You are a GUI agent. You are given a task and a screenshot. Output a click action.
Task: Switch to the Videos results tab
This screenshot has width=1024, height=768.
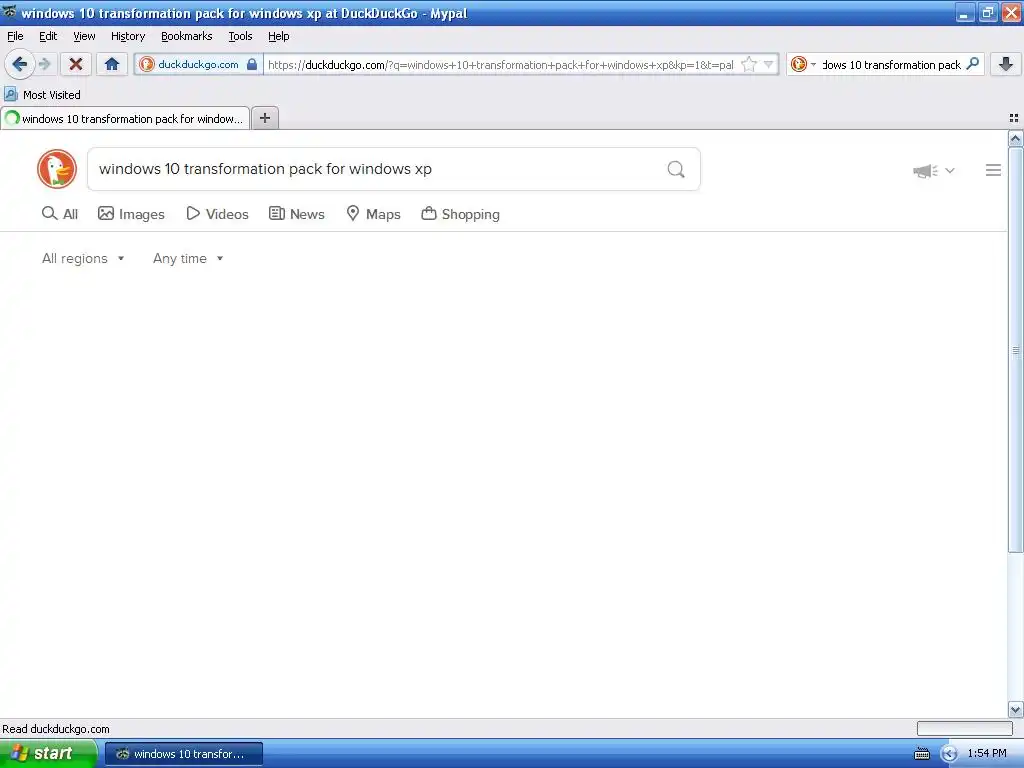coord(217,214)
